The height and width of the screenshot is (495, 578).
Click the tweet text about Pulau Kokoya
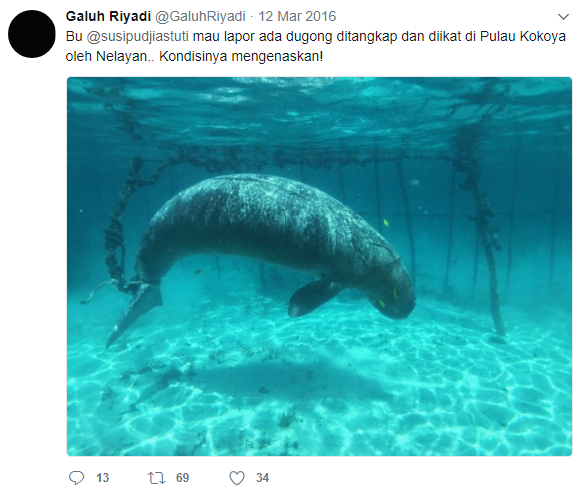coord(316,46)
